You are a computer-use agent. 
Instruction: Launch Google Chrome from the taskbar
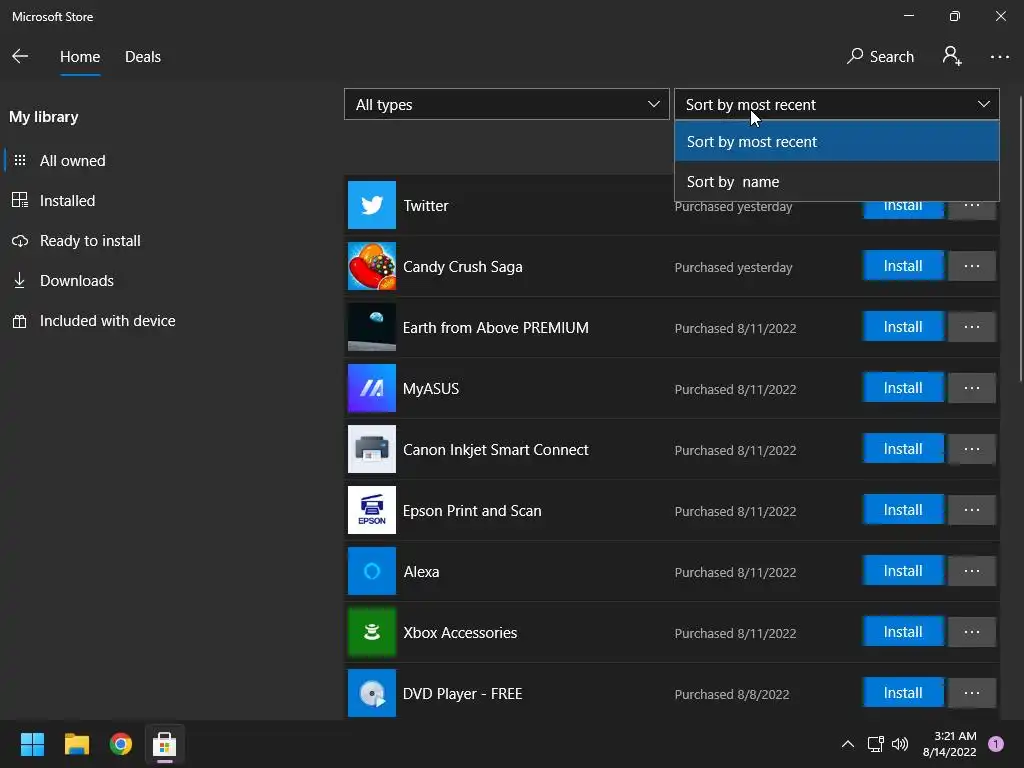121,744
